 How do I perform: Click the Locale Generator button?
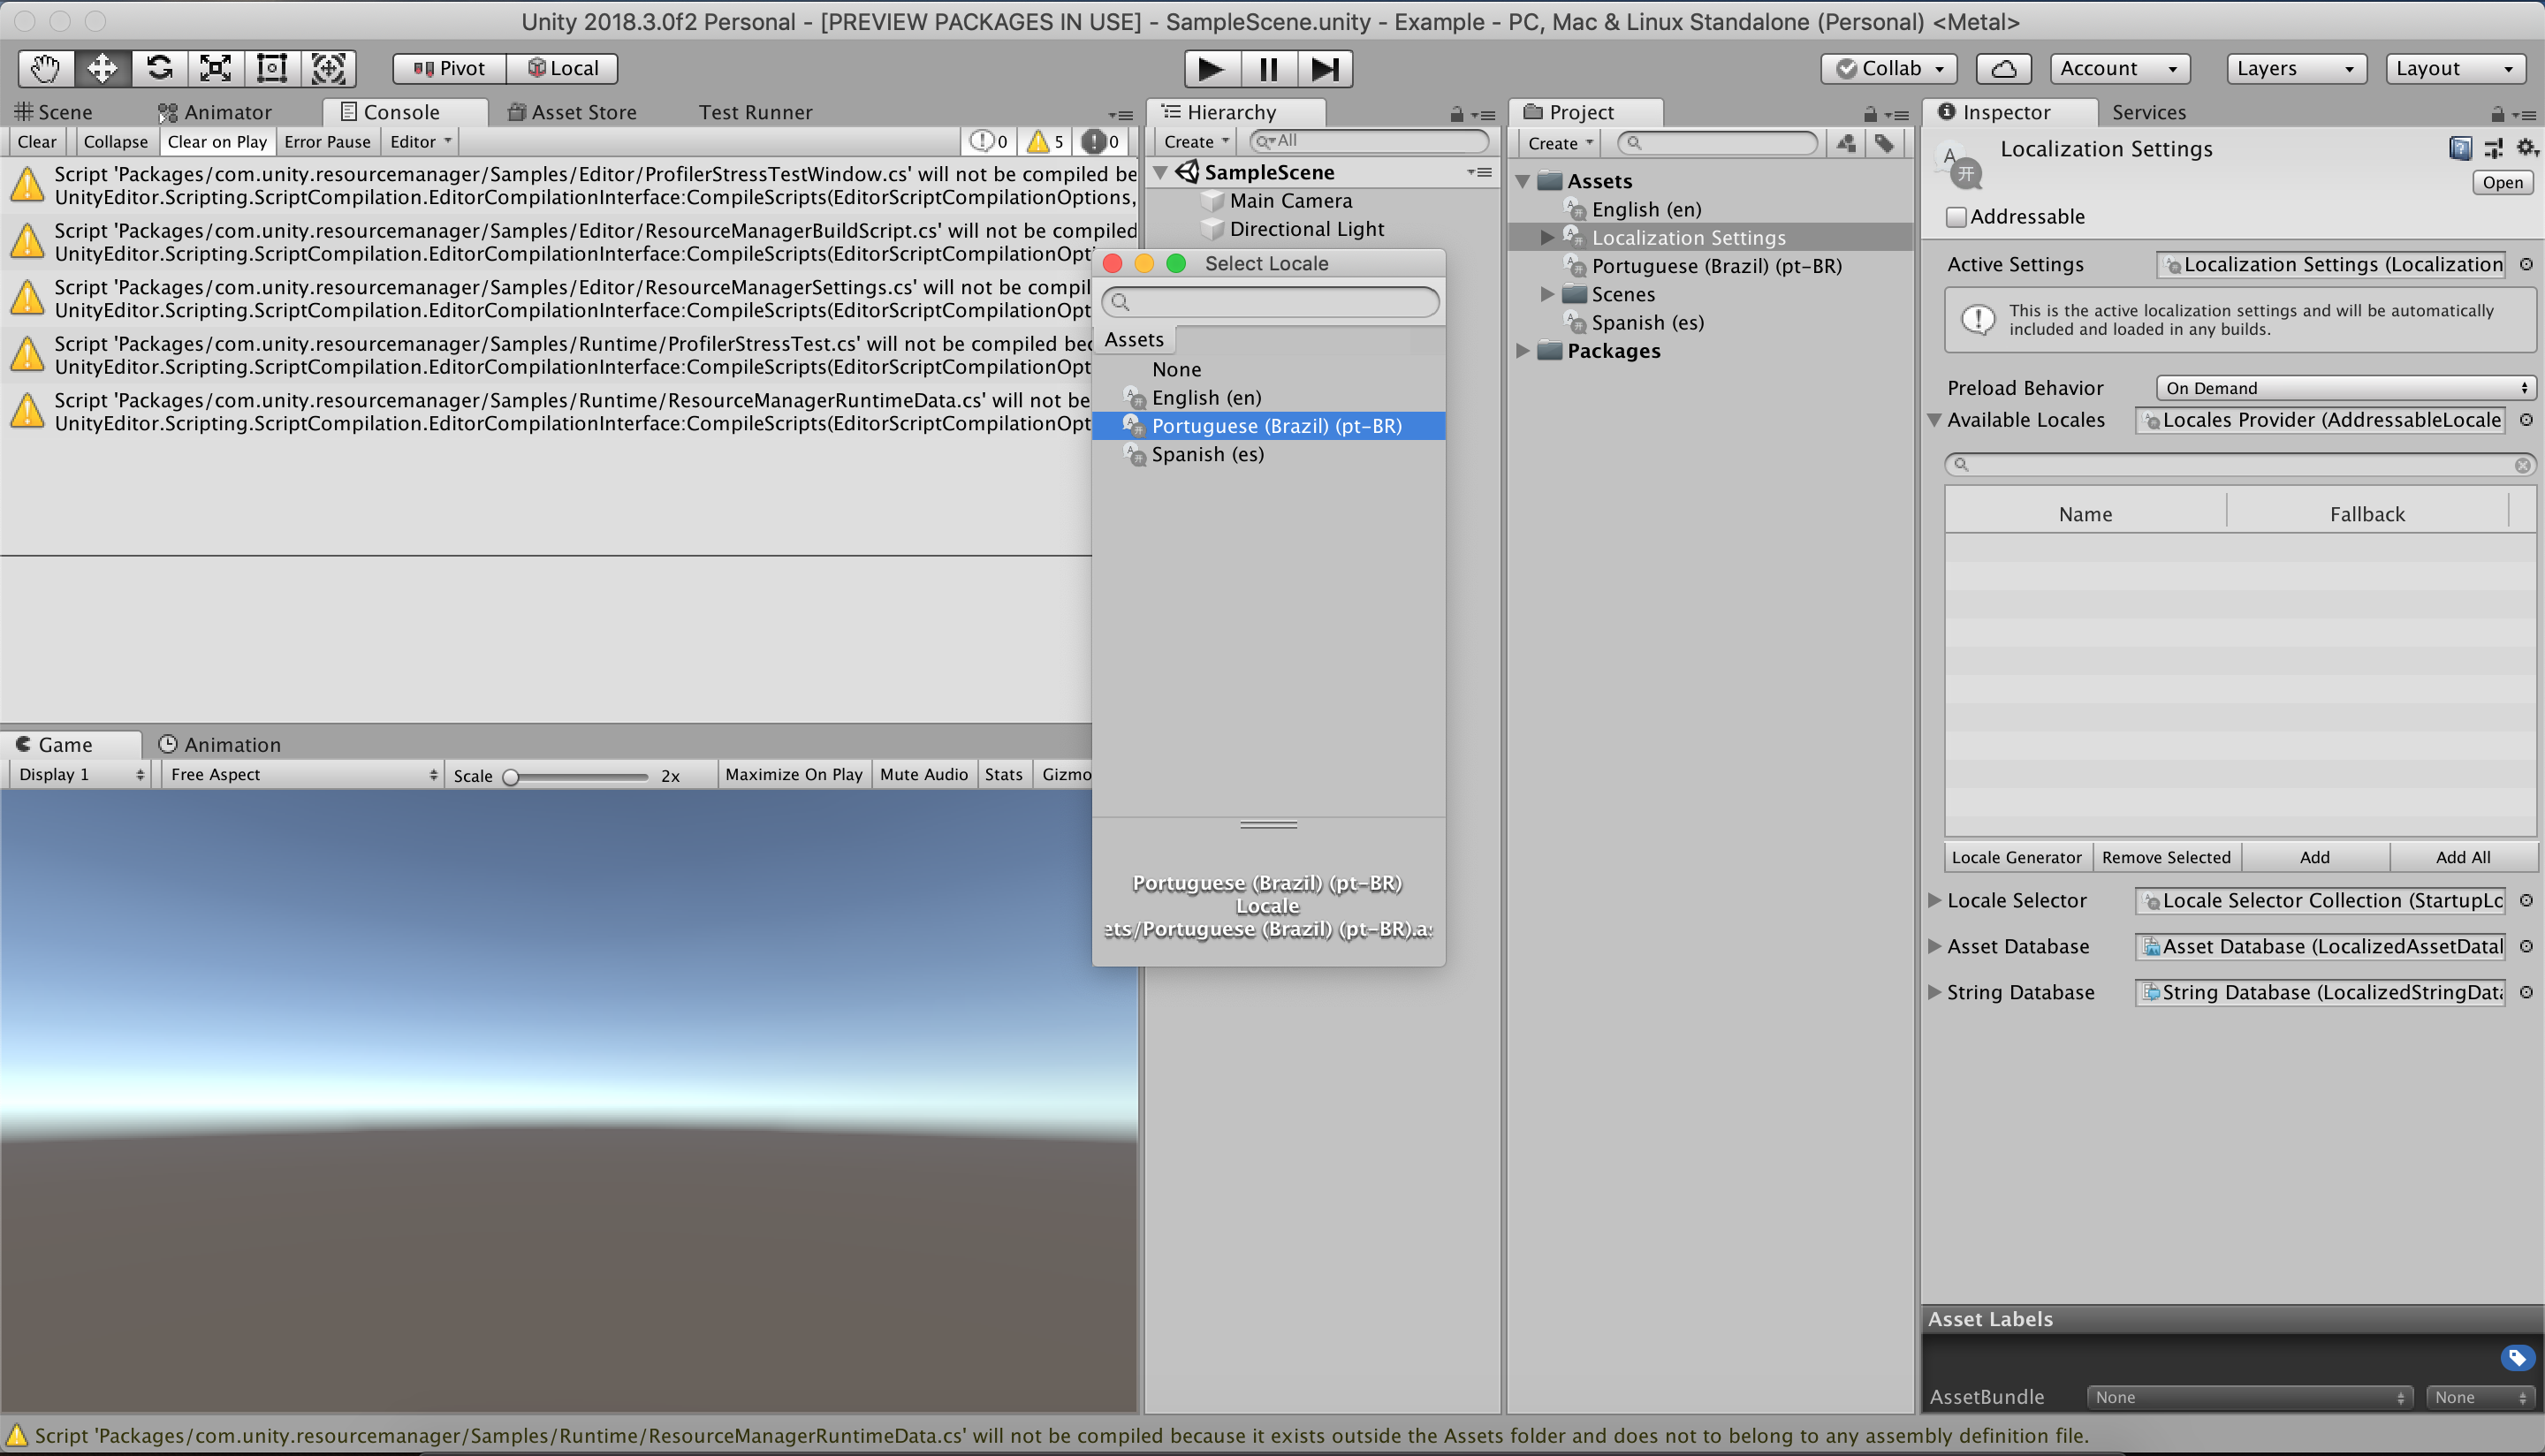[x=2016, y=857]
